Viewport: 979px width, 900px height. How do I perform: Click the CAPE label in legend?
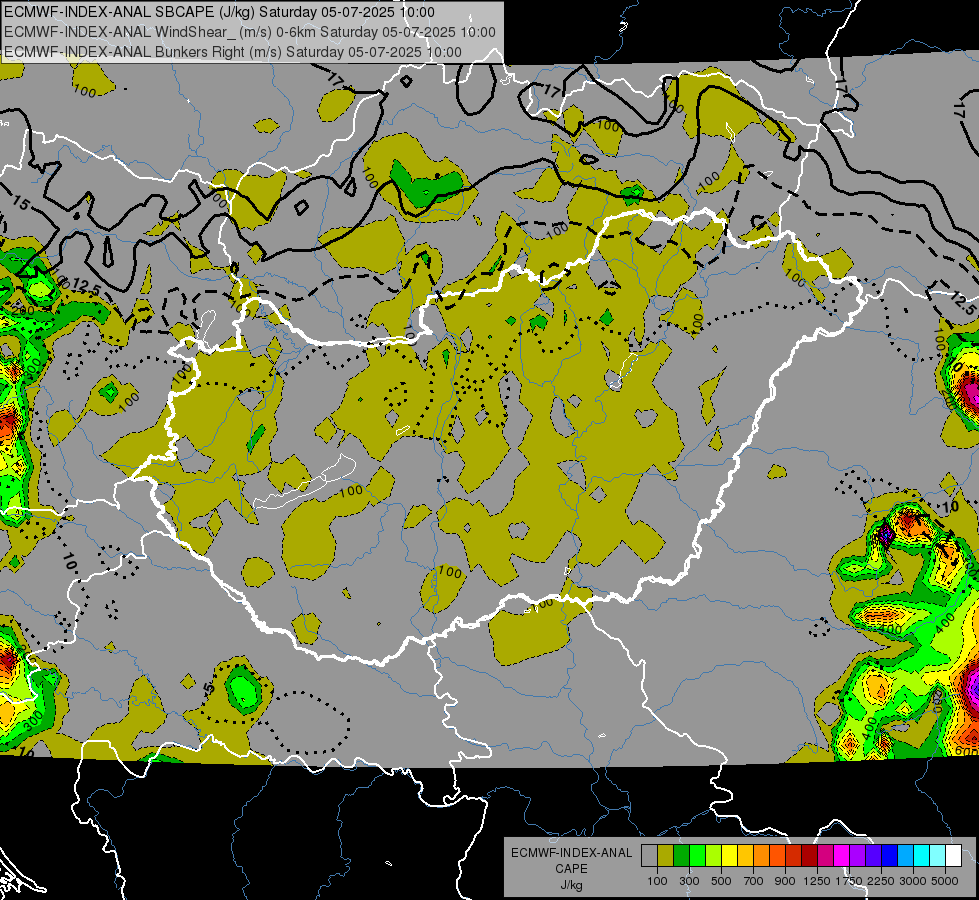[571, 869]
